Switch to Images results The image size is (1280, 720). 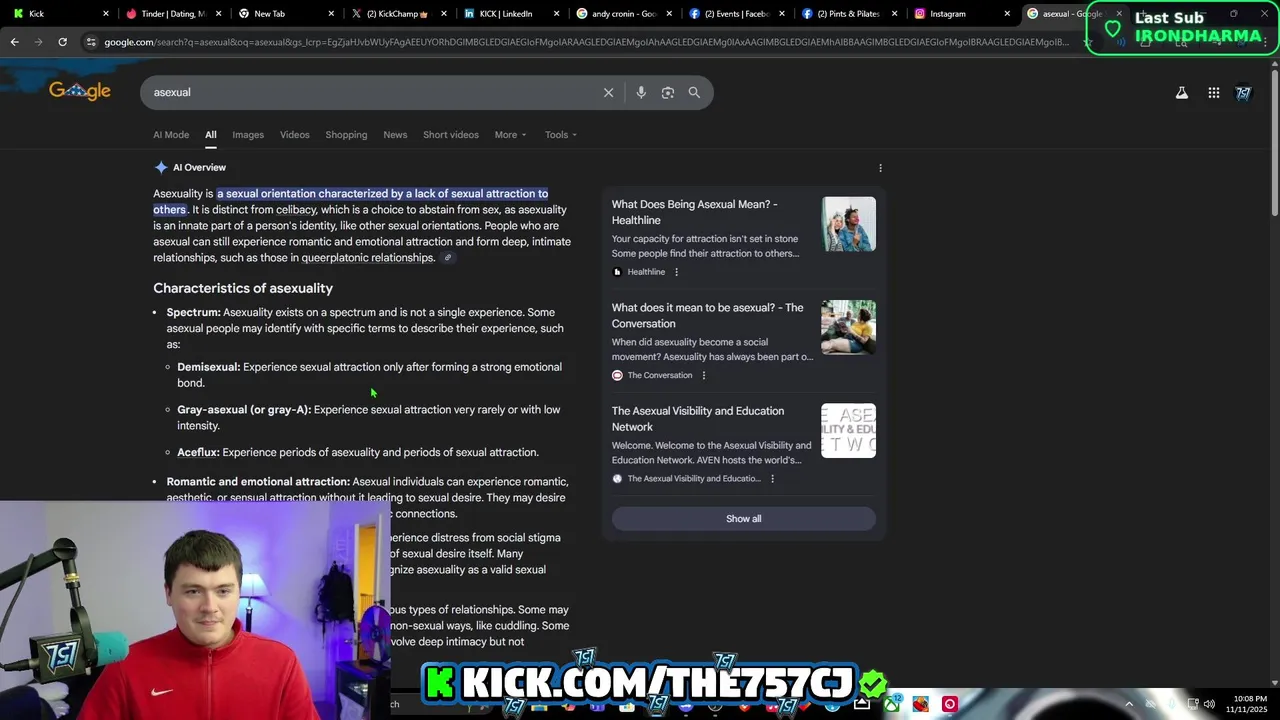tap(248, 135)
